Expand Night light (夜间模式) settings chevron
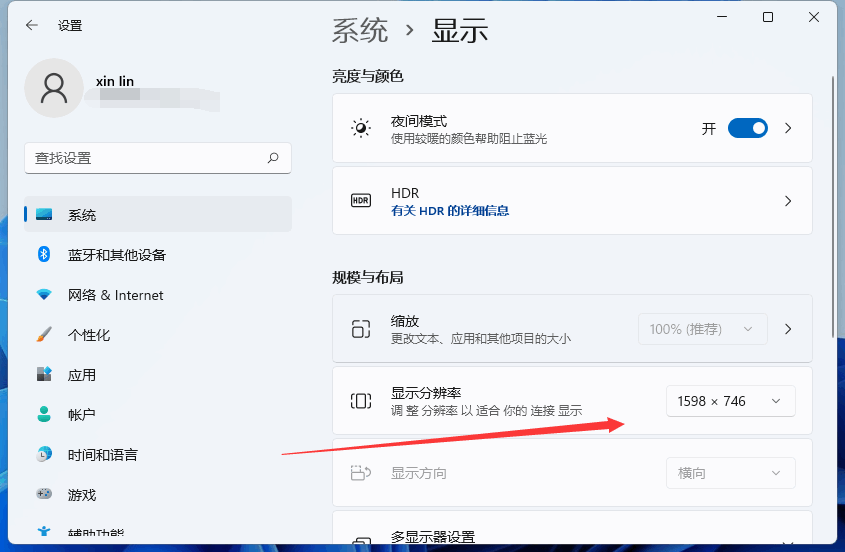The width and height of the screenshot is (845, 552). click(788, 128)
